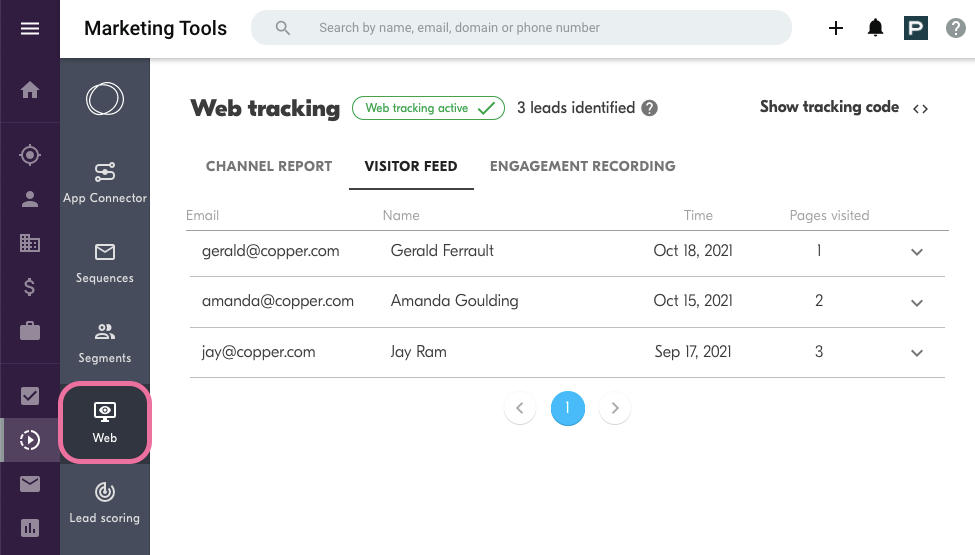The height and width of the screenshot is (555, 975).
Task: Click the plus add-new icon
Action: [836, 28]
